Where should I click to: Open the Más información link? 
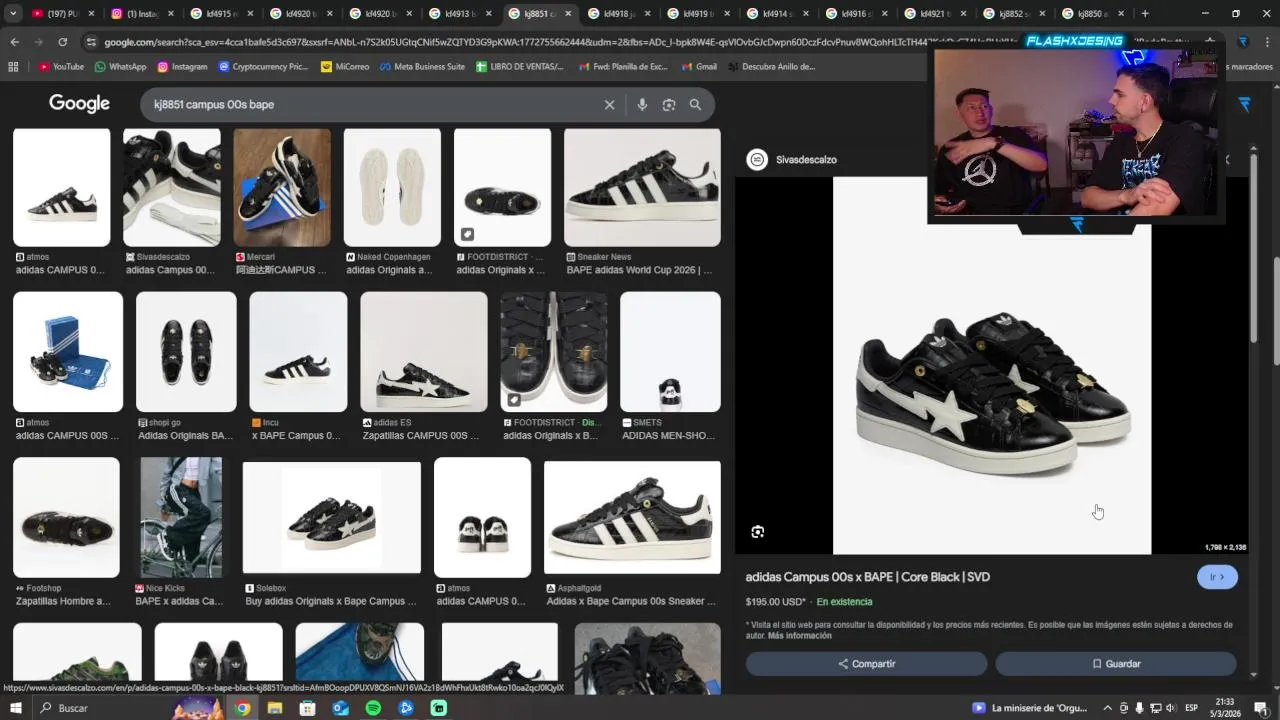(799, 636)
